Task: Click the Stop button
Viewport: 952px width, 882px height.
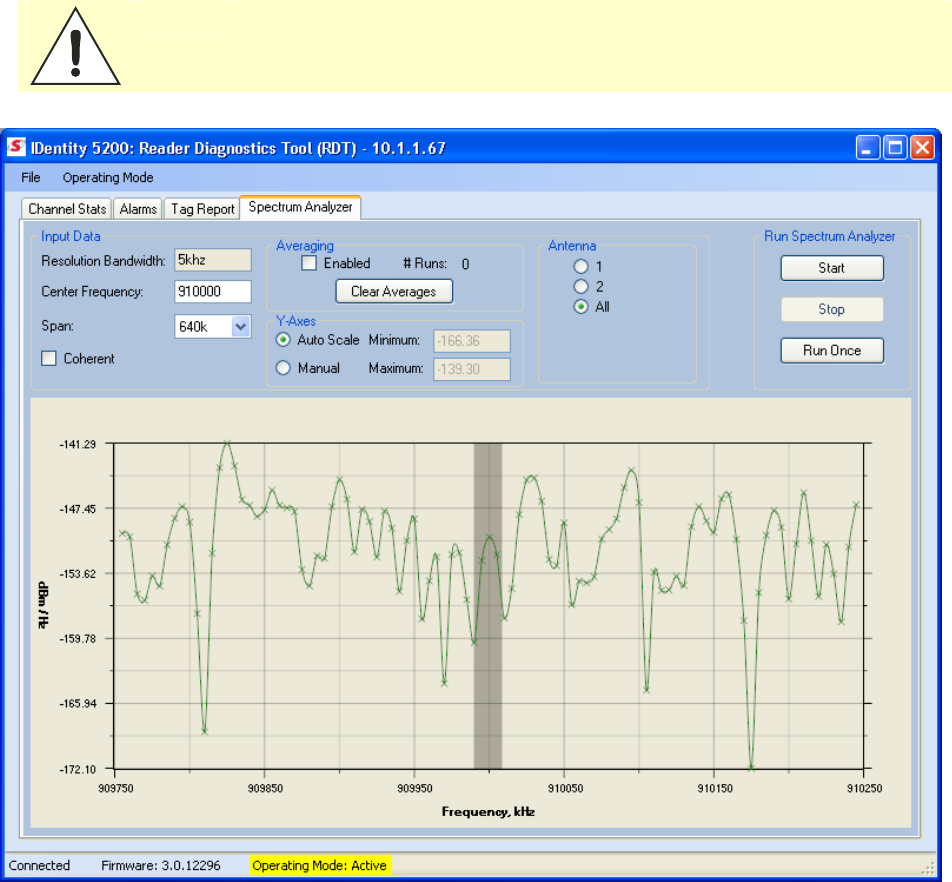Action: (832, 309)
